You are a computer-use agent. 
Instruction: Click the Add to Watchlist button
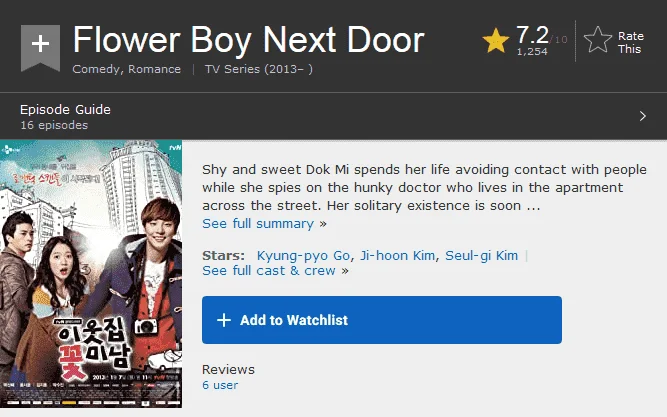382,320
